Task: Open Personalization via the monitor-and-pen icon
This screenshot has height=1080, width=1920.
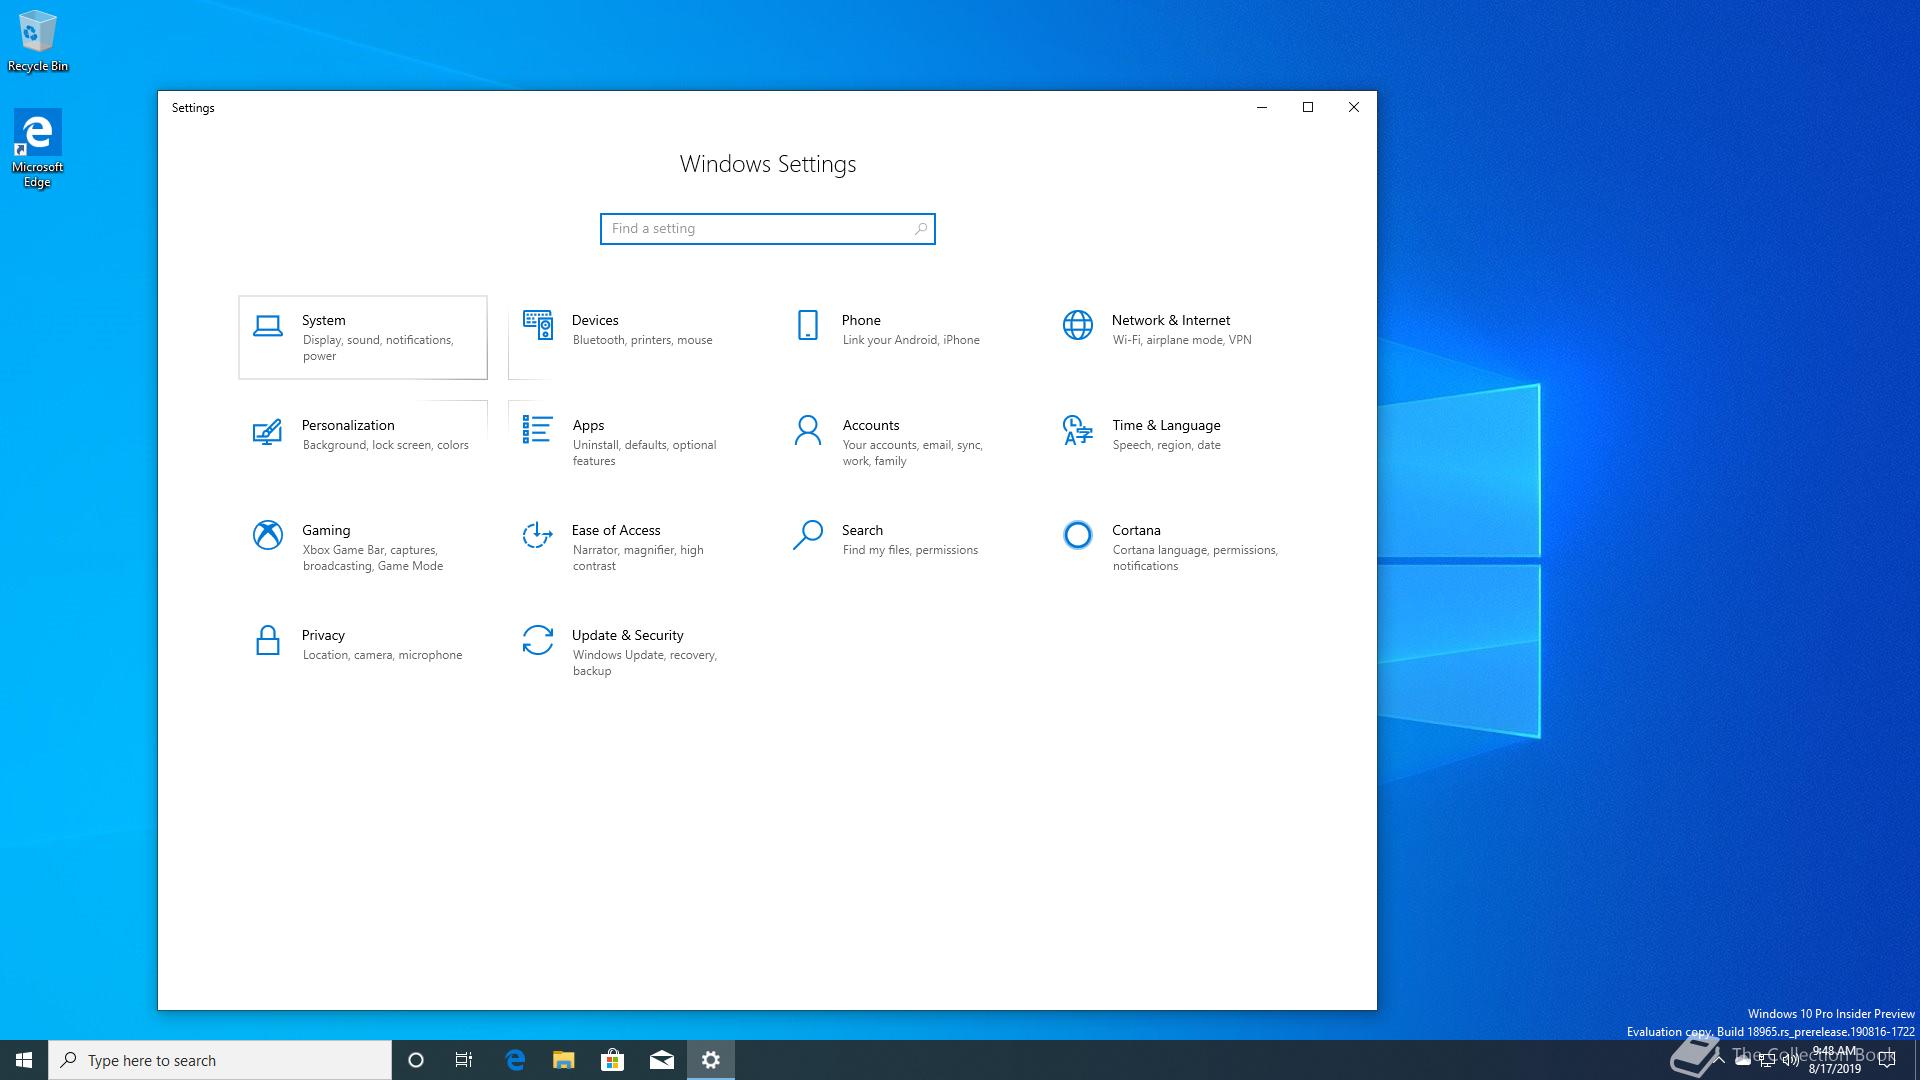Action: click(x=267, y=431)
